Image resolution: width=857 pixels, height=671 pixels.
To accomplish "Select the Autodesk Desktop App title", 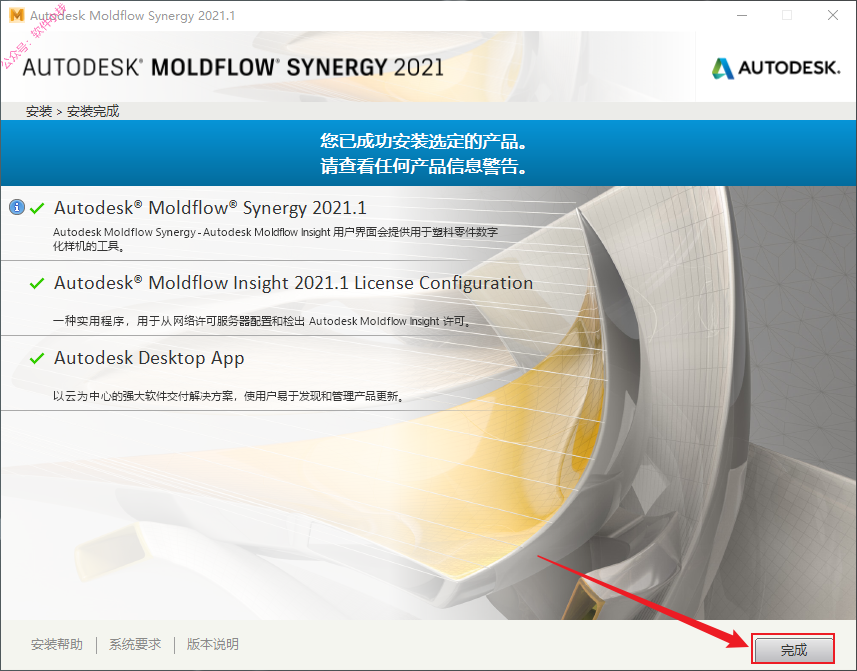I will click(149, 358).
